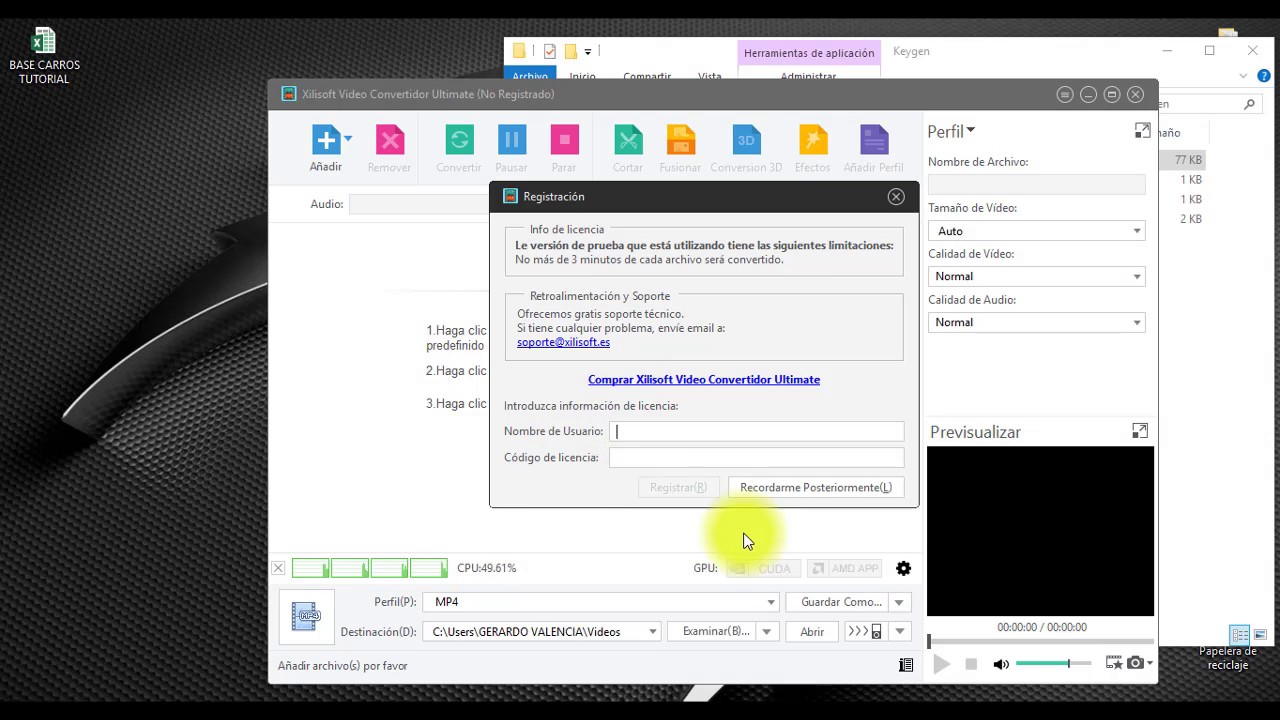Image resolution: width=1280 pixels, height=720 pixels.
Task: Play the preview video
Action: point(941,664)
